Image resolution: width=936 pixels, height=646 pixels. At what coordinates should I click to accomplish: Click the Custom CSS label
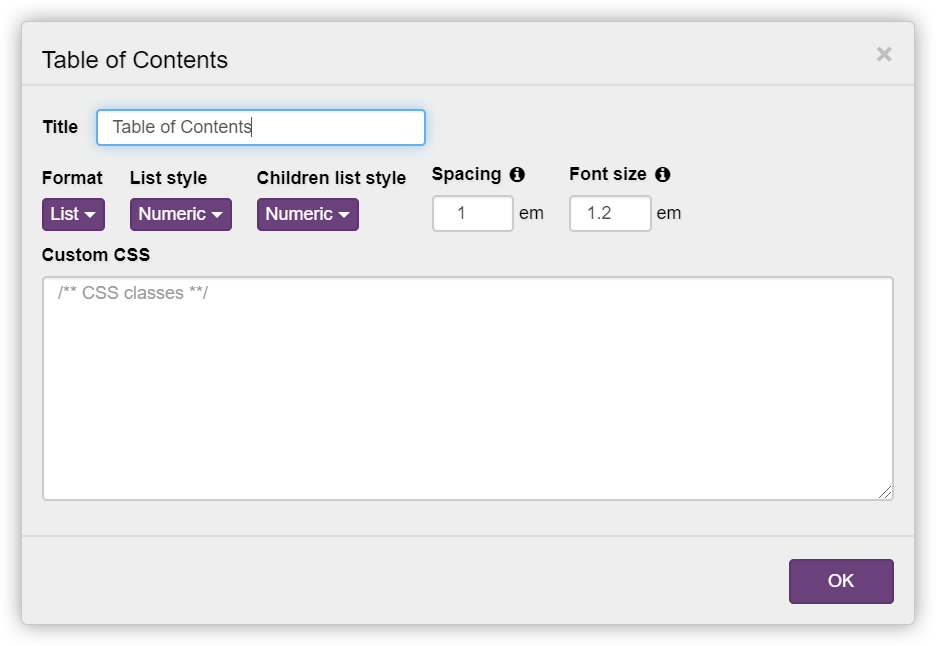click(96, 255)
